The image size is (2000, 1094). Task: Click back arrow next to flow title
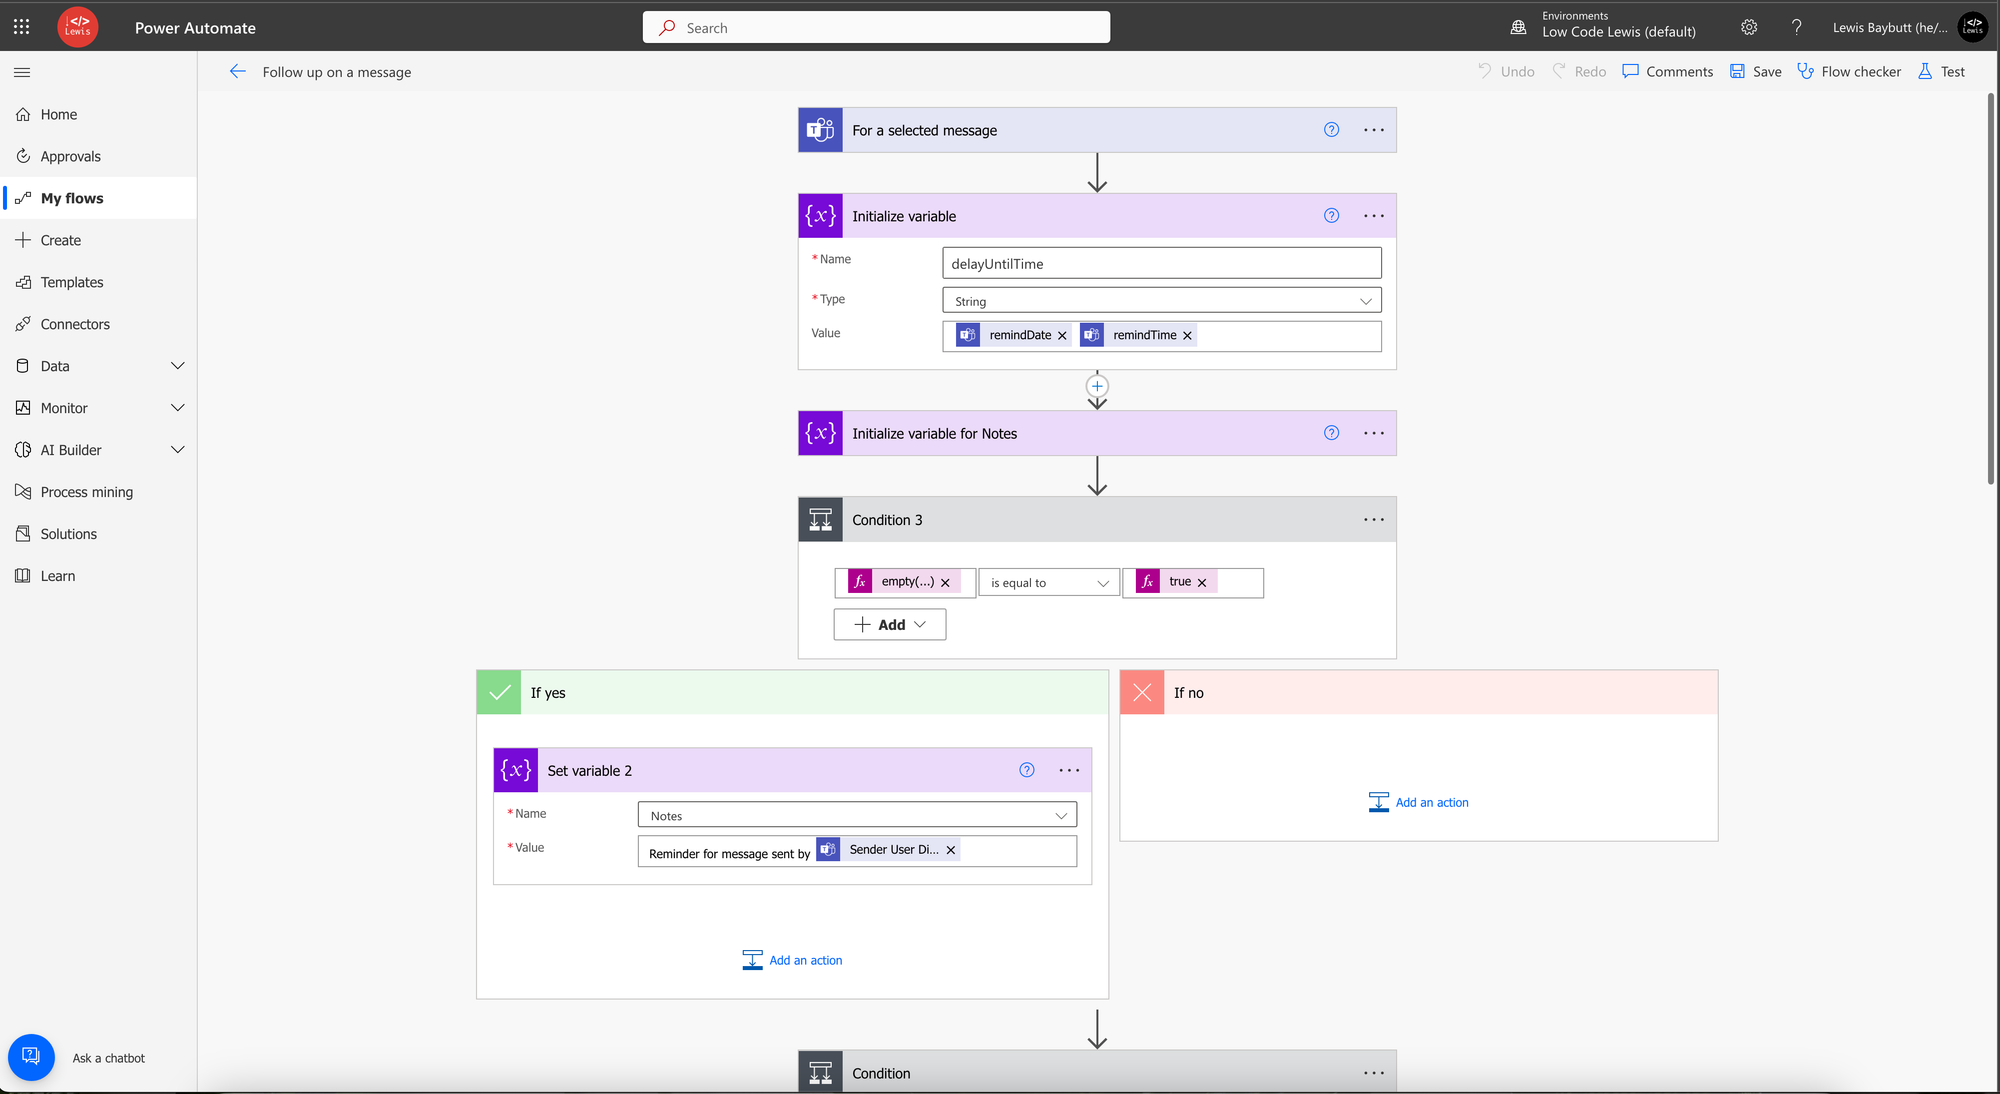(237, 71)
